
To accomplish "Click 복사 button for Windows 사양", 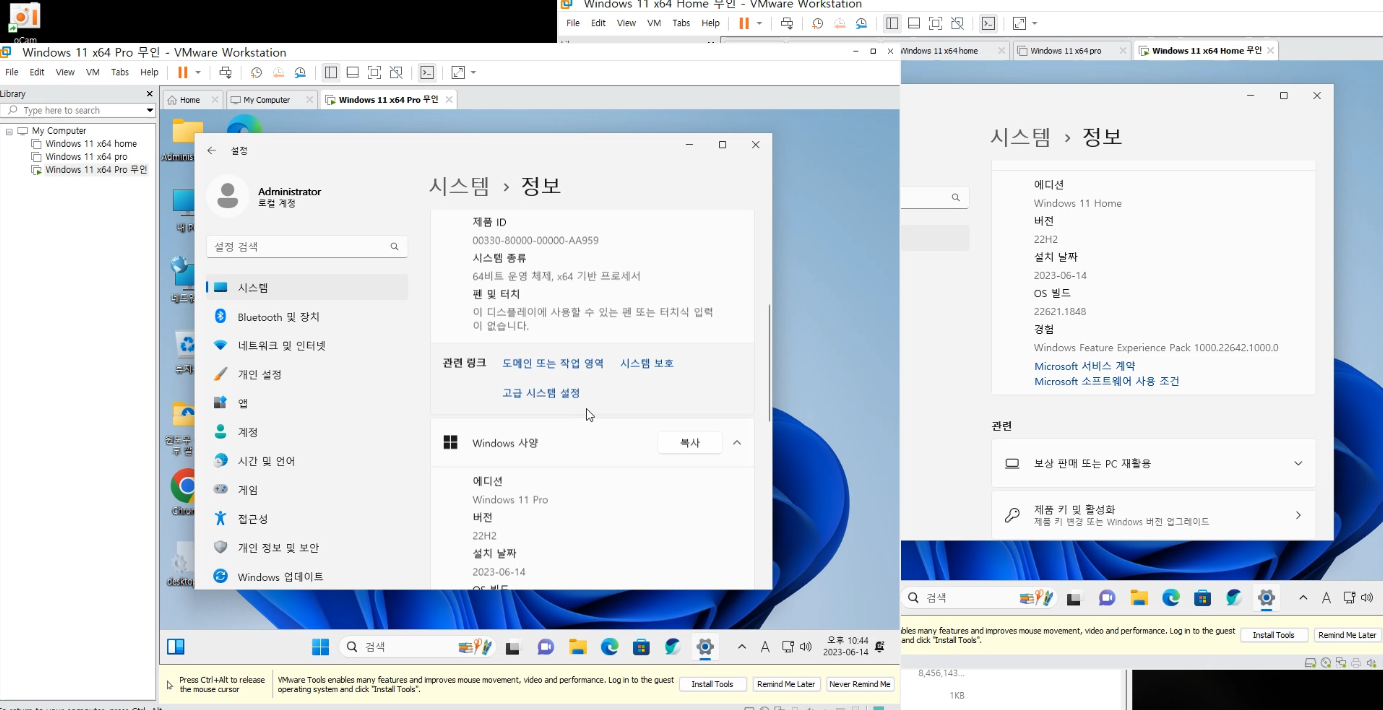I will click(690, 442).
